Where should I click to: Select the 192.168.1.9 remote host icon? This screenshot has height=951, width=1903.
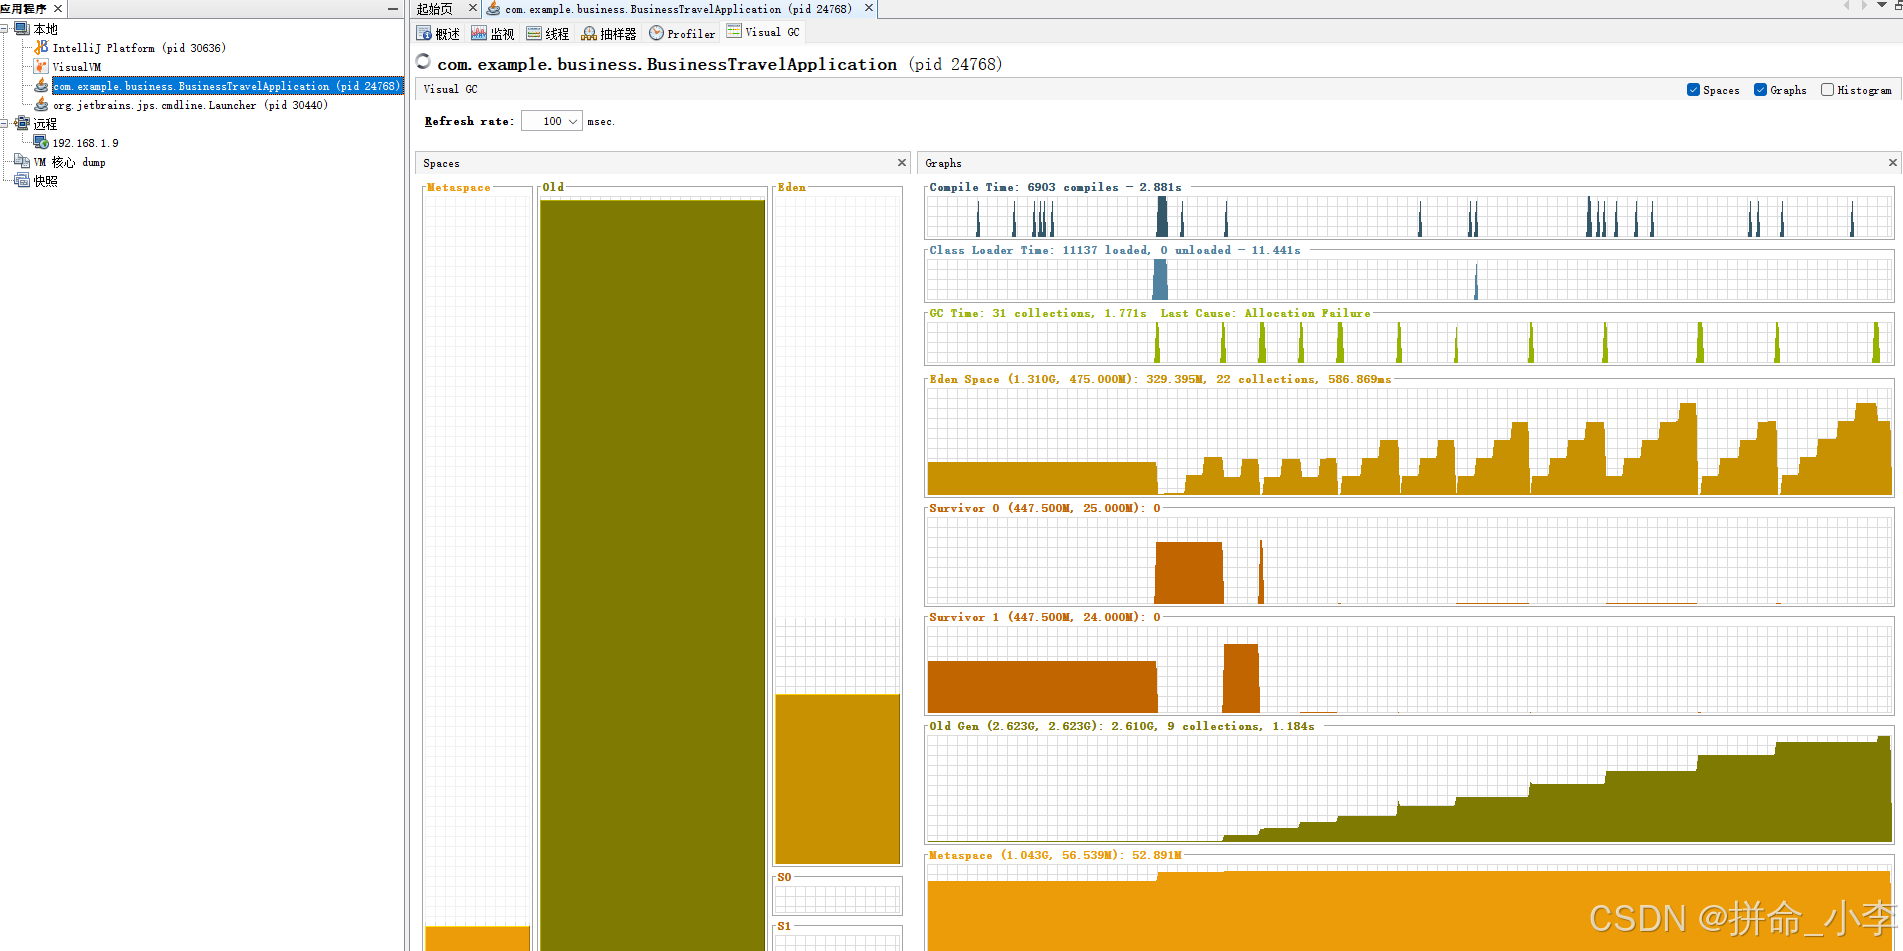(x=41, y=142)
